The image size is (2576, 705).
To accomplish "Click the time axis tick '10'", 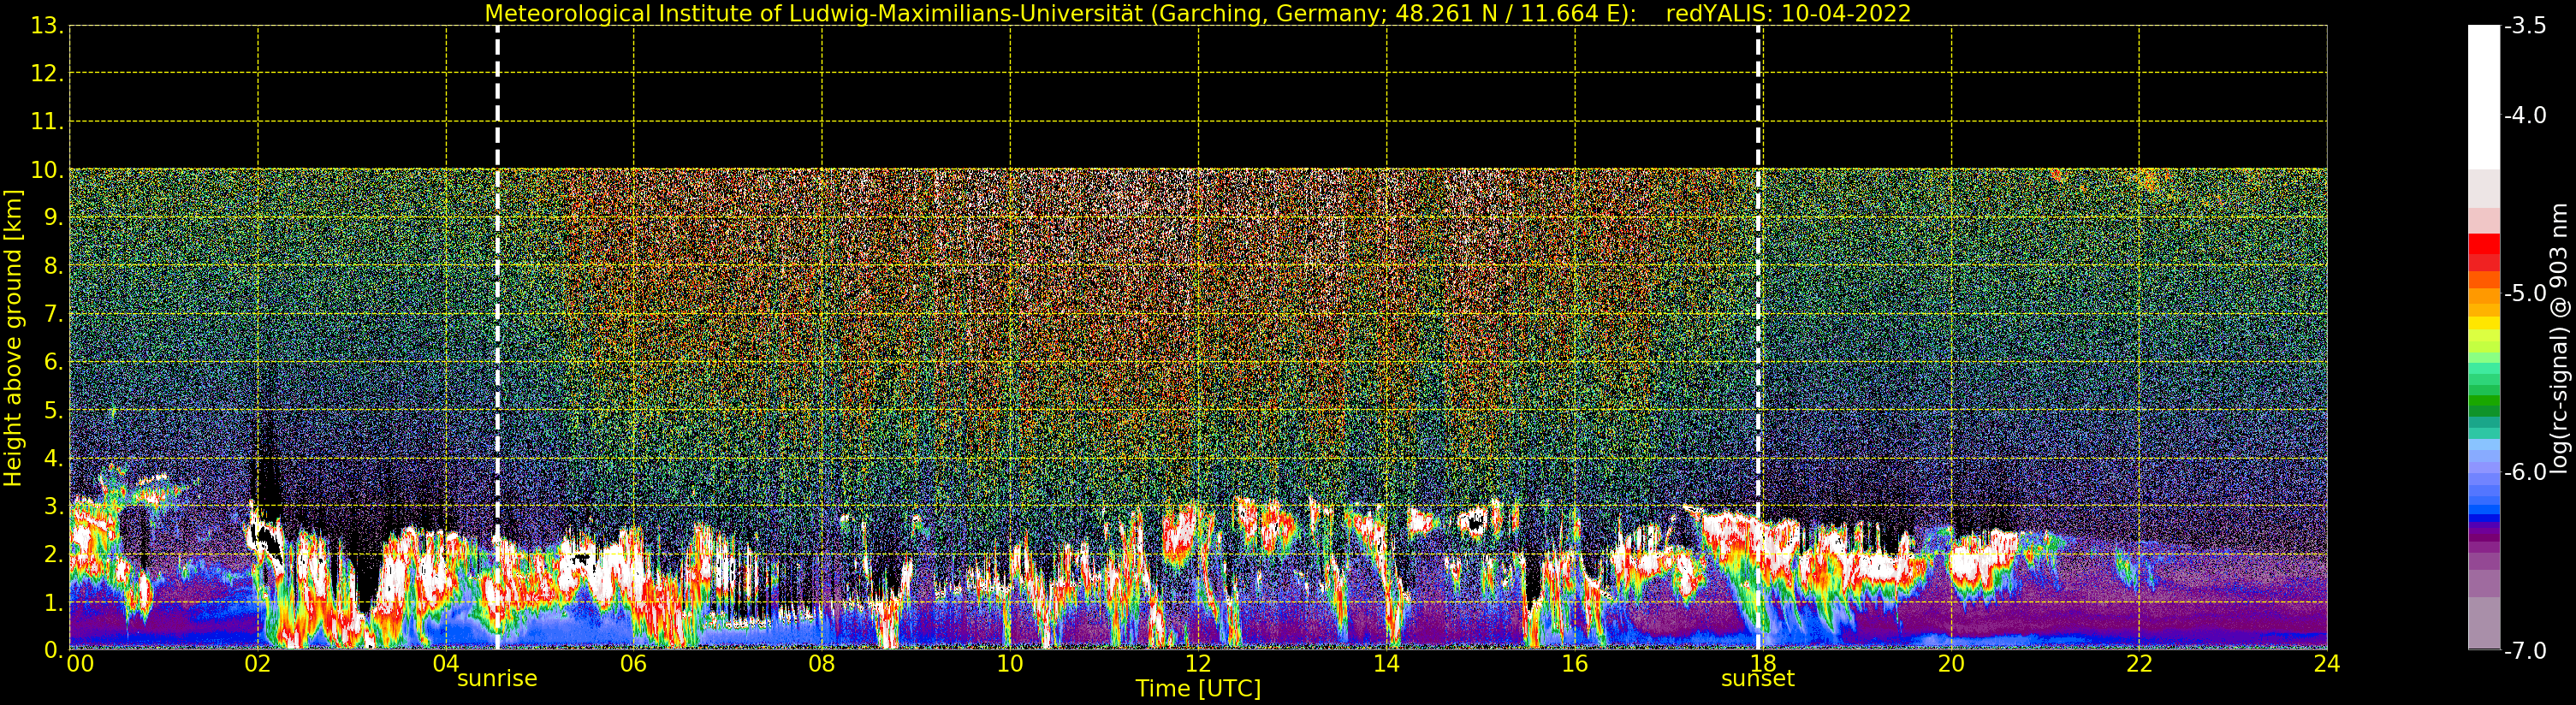I will (1010, 664).
